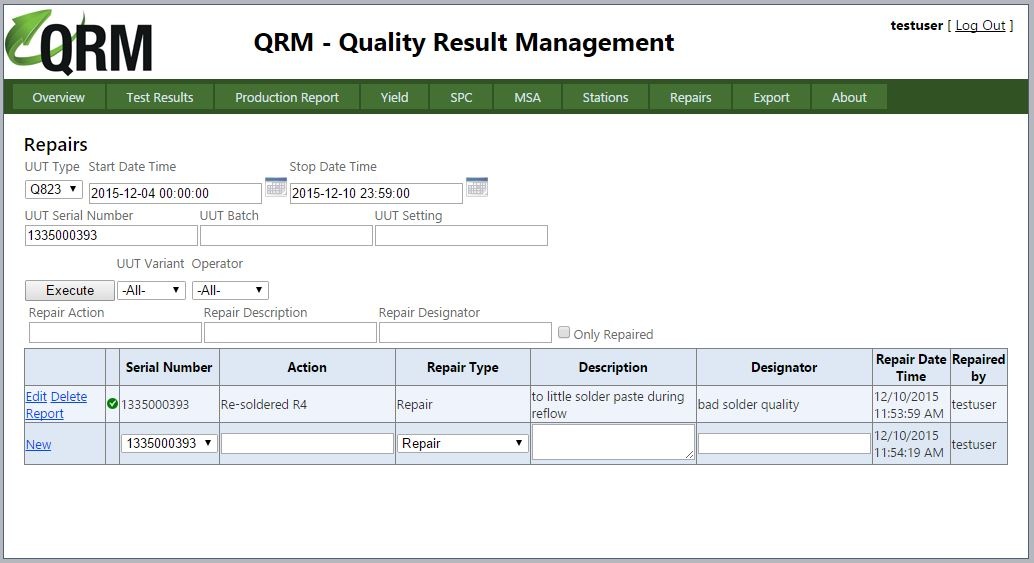Click the Start Date Time input field
This screenshot has width=1034, height=563.
coord(175,193)
